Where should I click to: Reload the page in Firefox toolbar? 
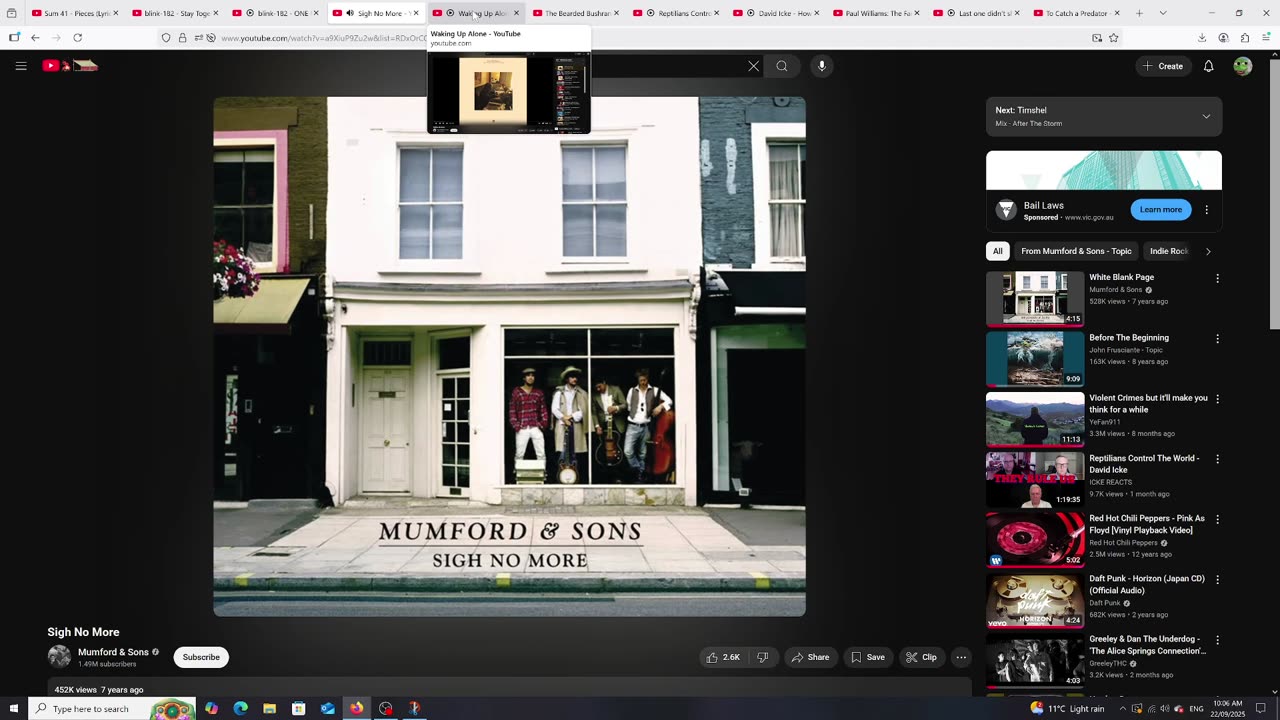click(77, 38)
